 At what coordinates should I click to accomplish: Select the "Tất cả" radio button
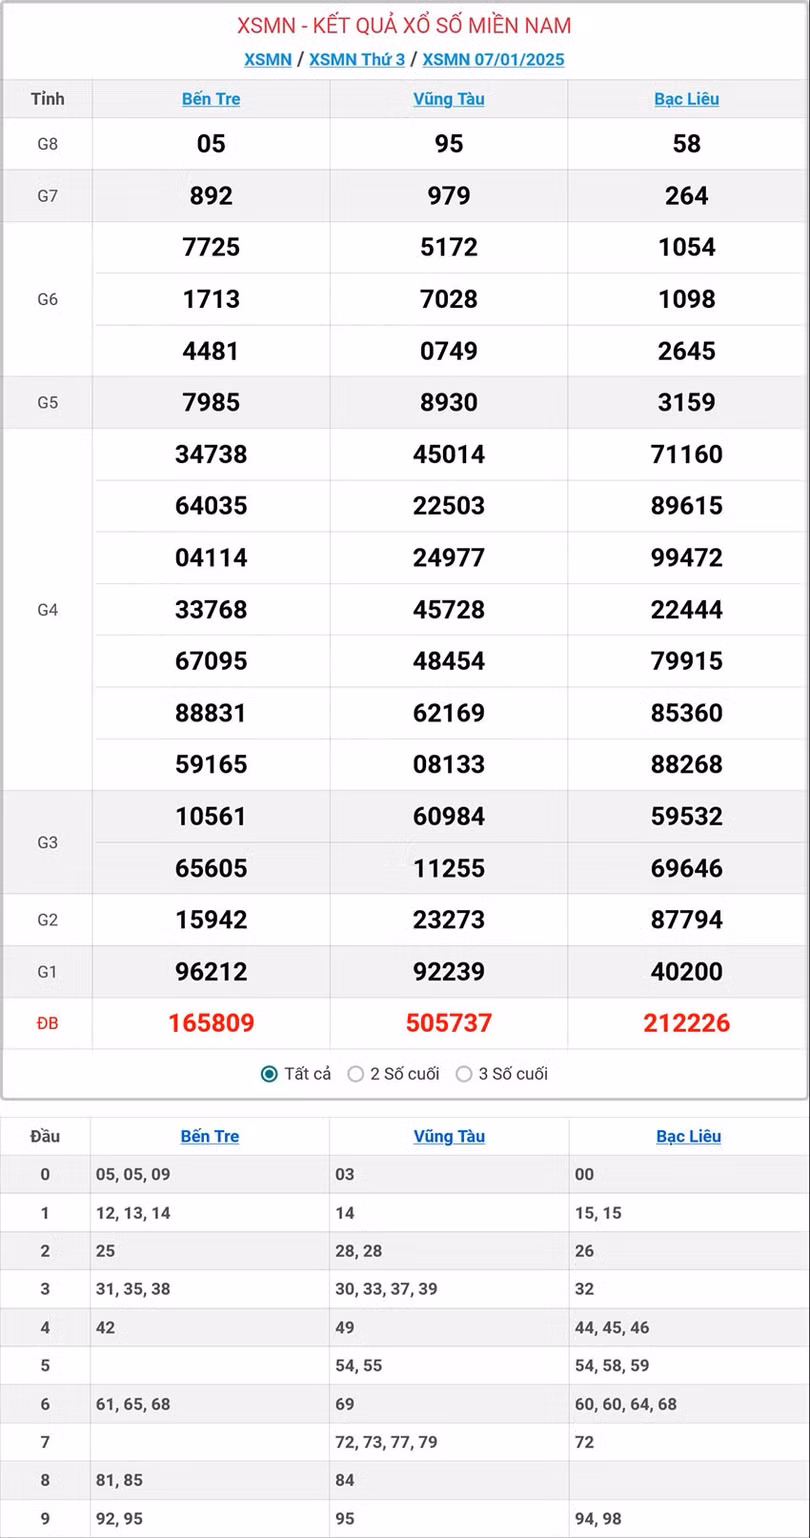tap(269, 1074)
